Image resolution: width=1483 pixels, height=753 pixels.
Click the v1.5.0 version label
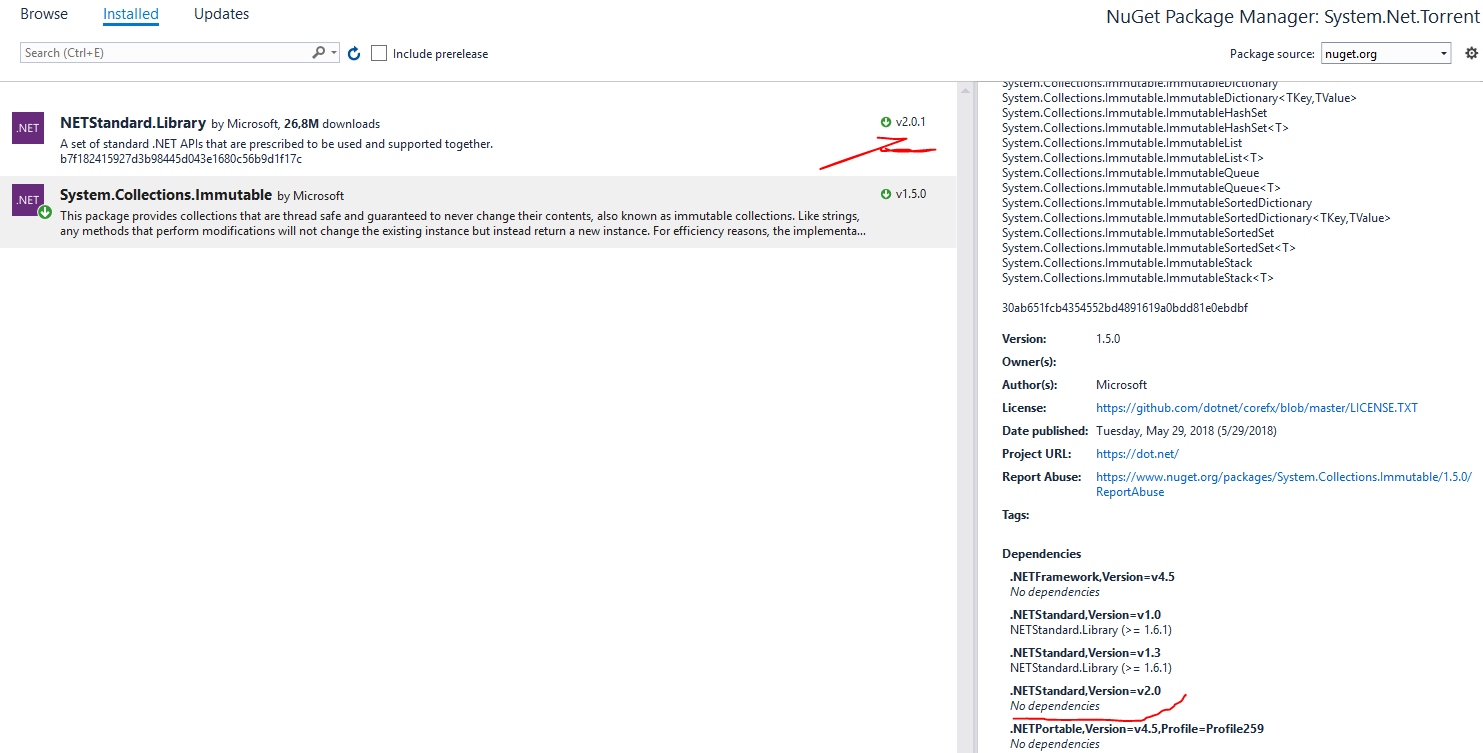click(910, 194)
